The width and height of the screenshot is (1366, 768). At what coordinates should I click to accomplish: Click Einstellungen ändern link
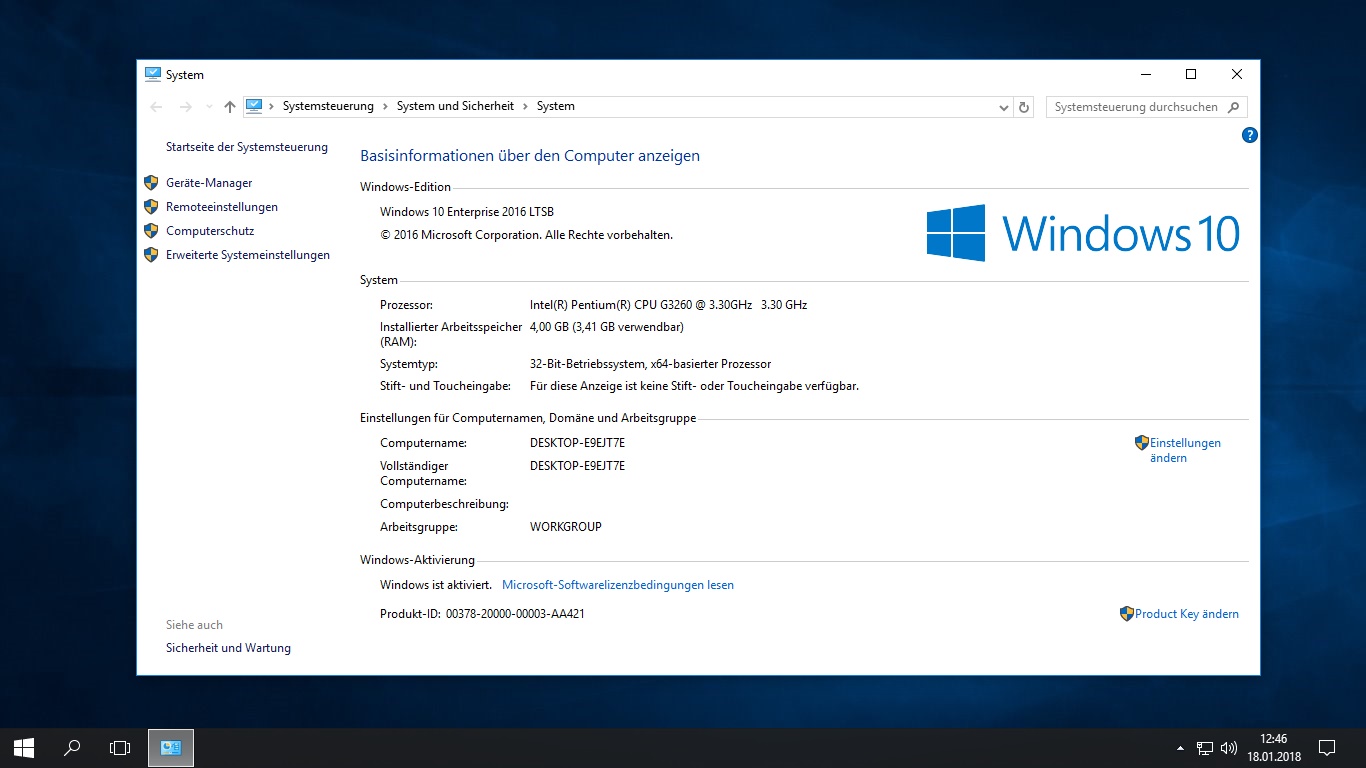(x=1185, y=450)
